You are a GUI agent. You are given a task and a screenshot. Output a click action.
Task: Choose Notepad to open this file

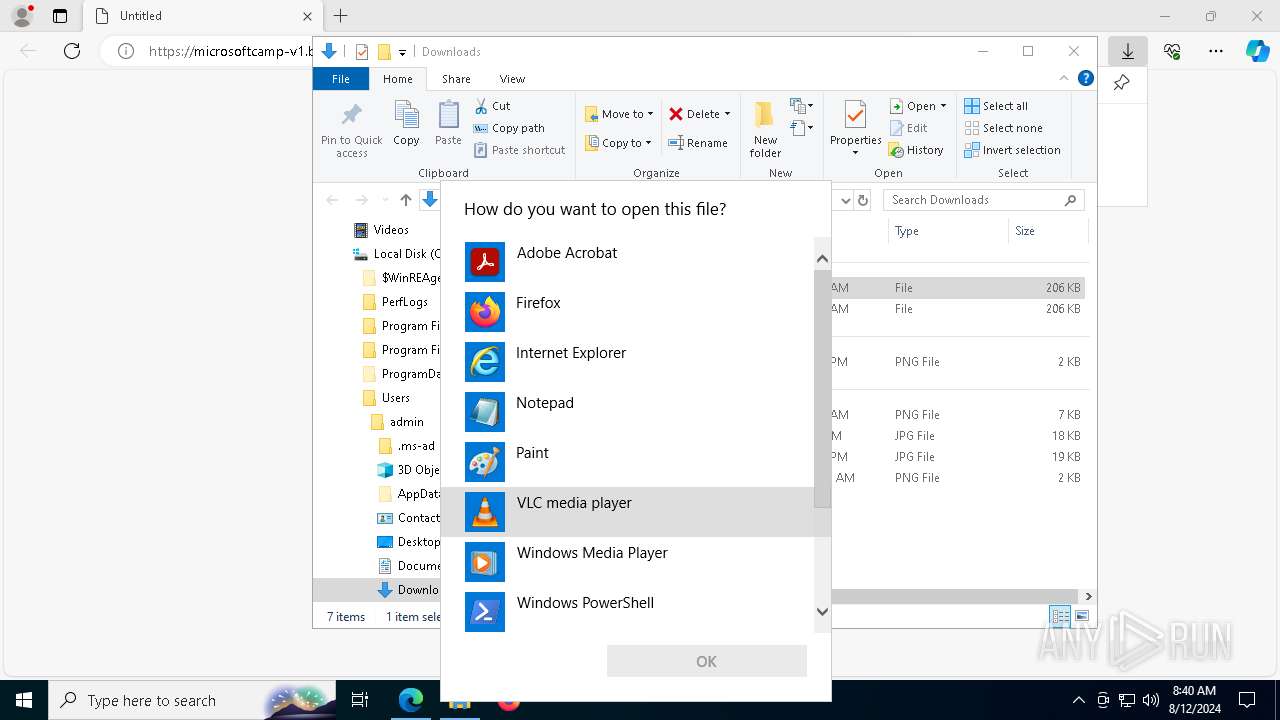click(x=627, y=412)
